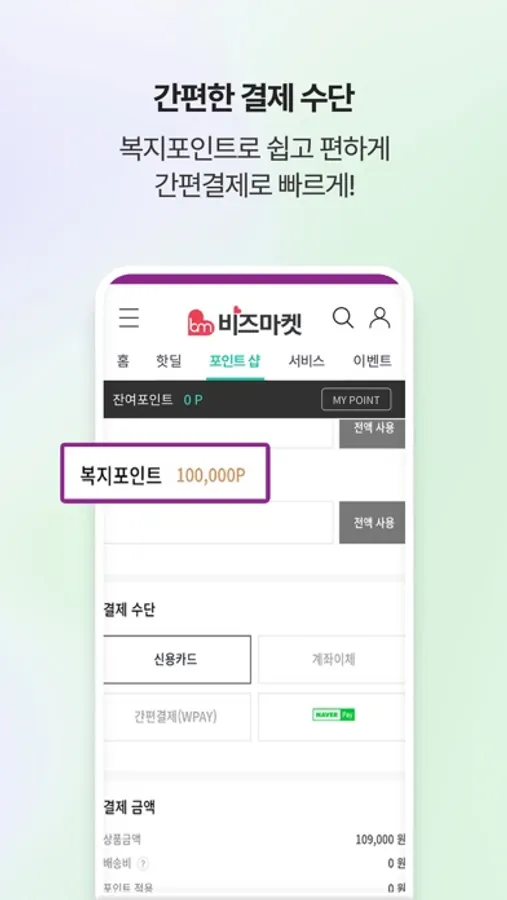The height and width of the screenshot is (900, 507).
Task: Open the user profile icon
Action: tap(380, 317)
